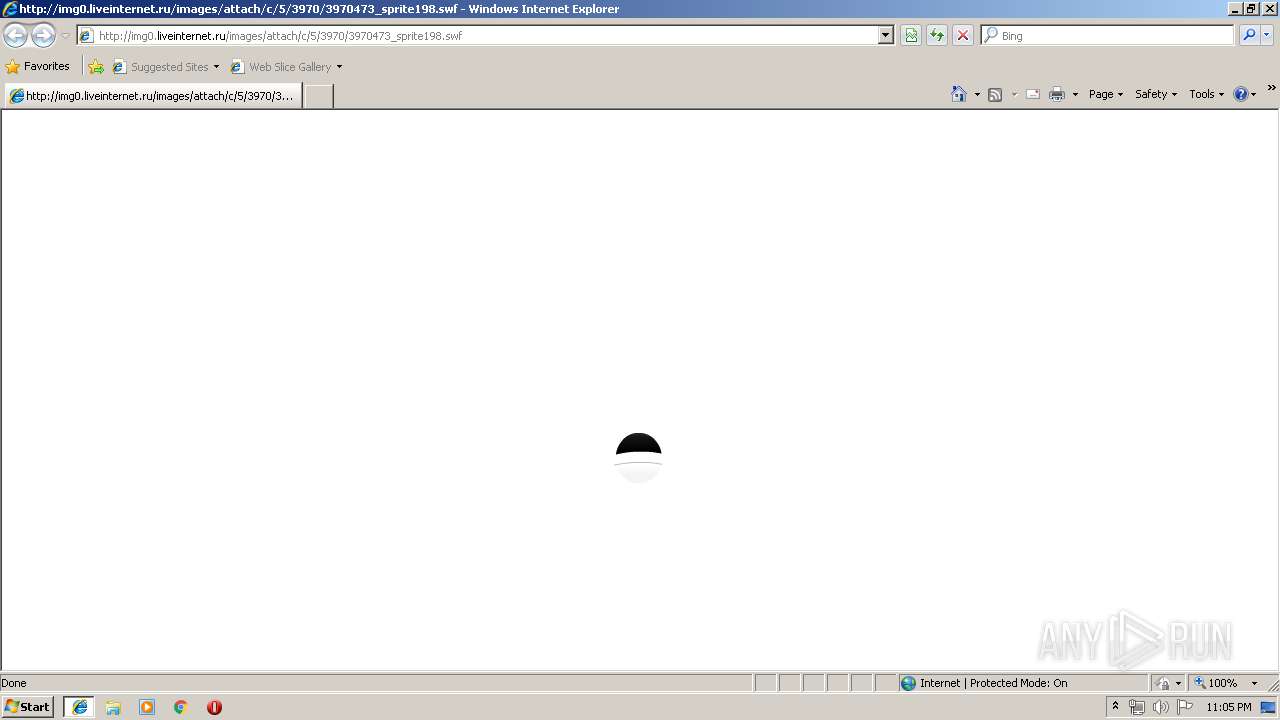Viewport: 1280px width, 720px height.
Task: Expand the Feeds dropdown arrow
Action: (x=1014, y=94)
